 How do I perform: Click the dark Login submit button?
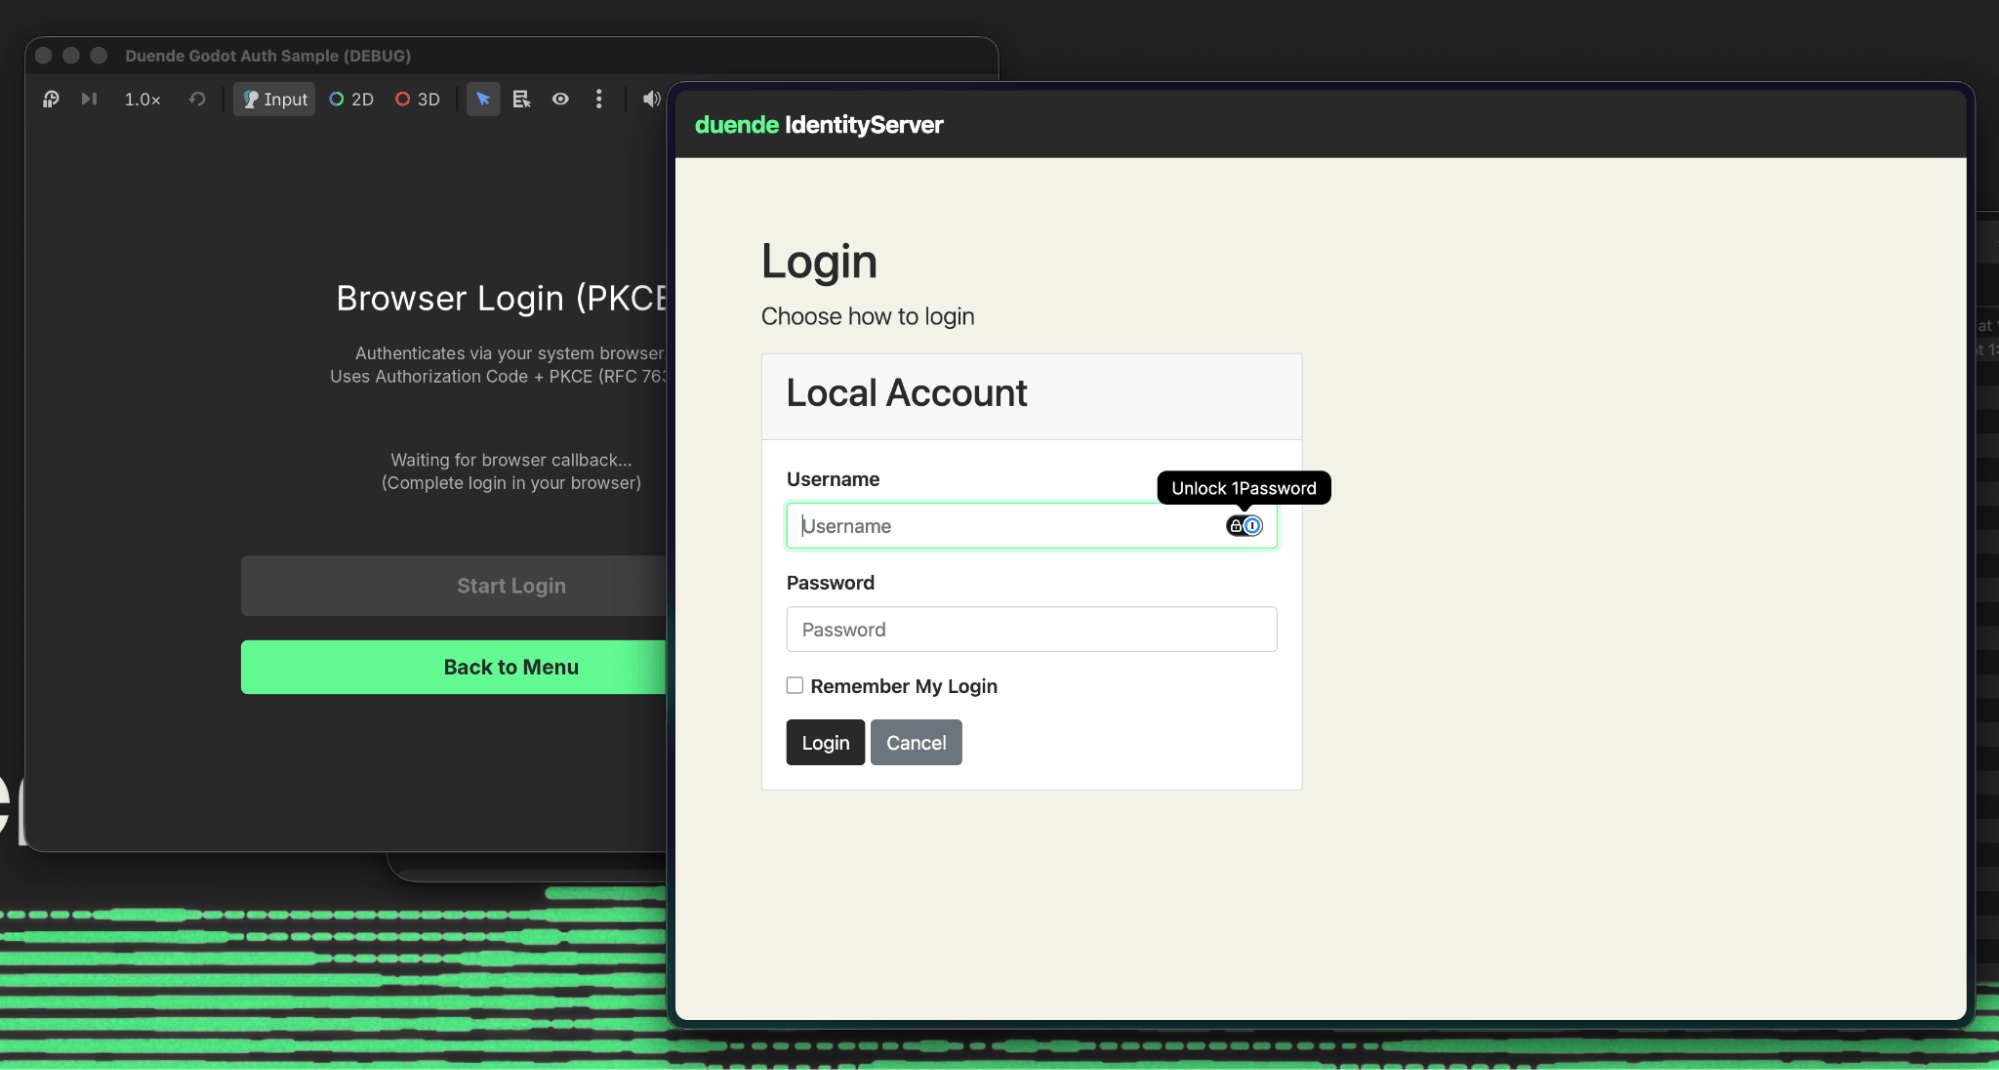click(825, 743)
